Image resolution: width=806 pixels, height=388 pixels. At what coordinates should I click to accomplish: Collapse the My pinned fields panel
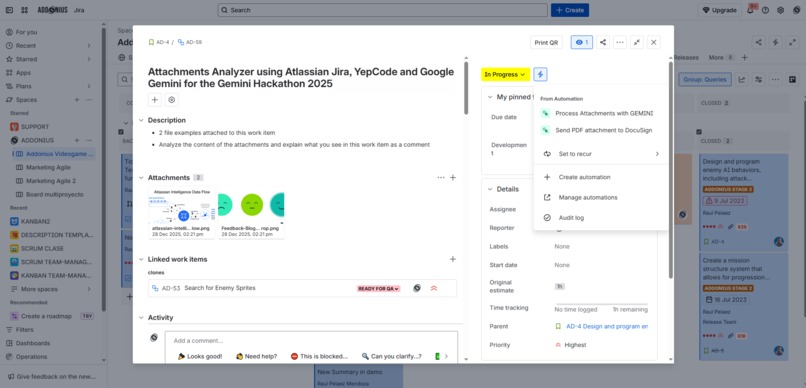click(490, 97)
